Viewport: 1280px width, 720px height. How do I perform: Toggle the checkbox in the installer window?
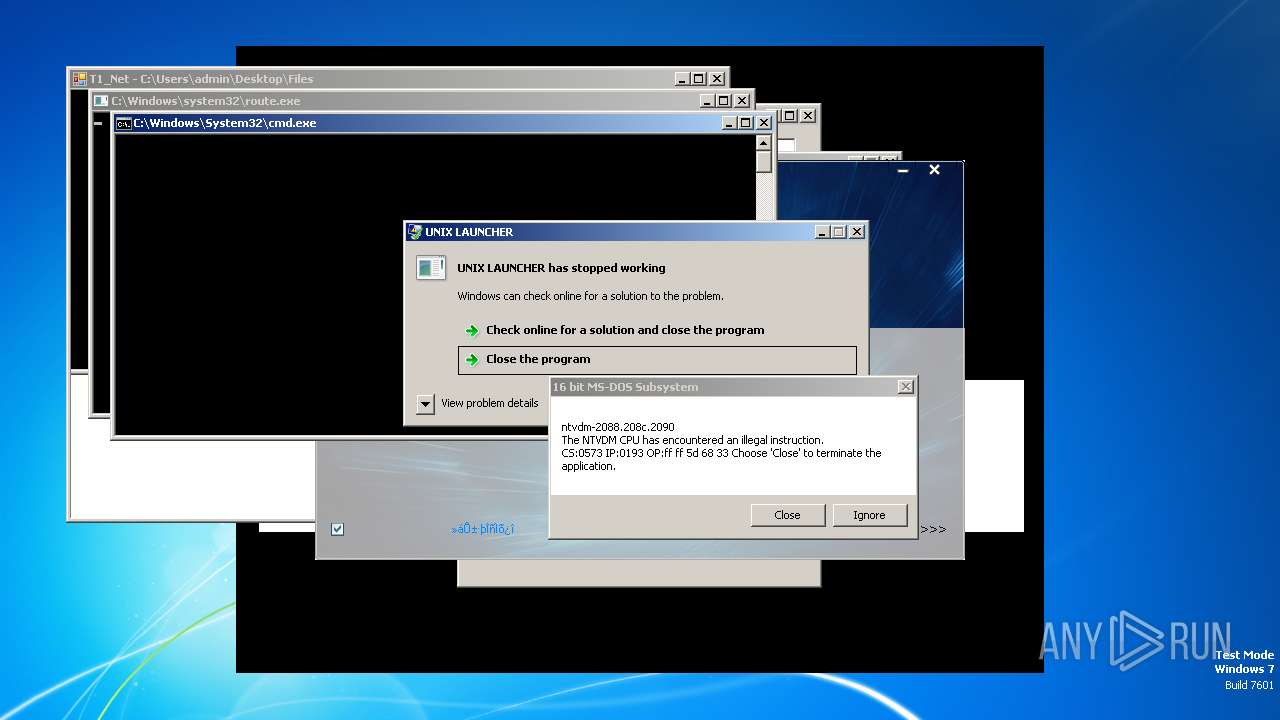tap(338, 529)
